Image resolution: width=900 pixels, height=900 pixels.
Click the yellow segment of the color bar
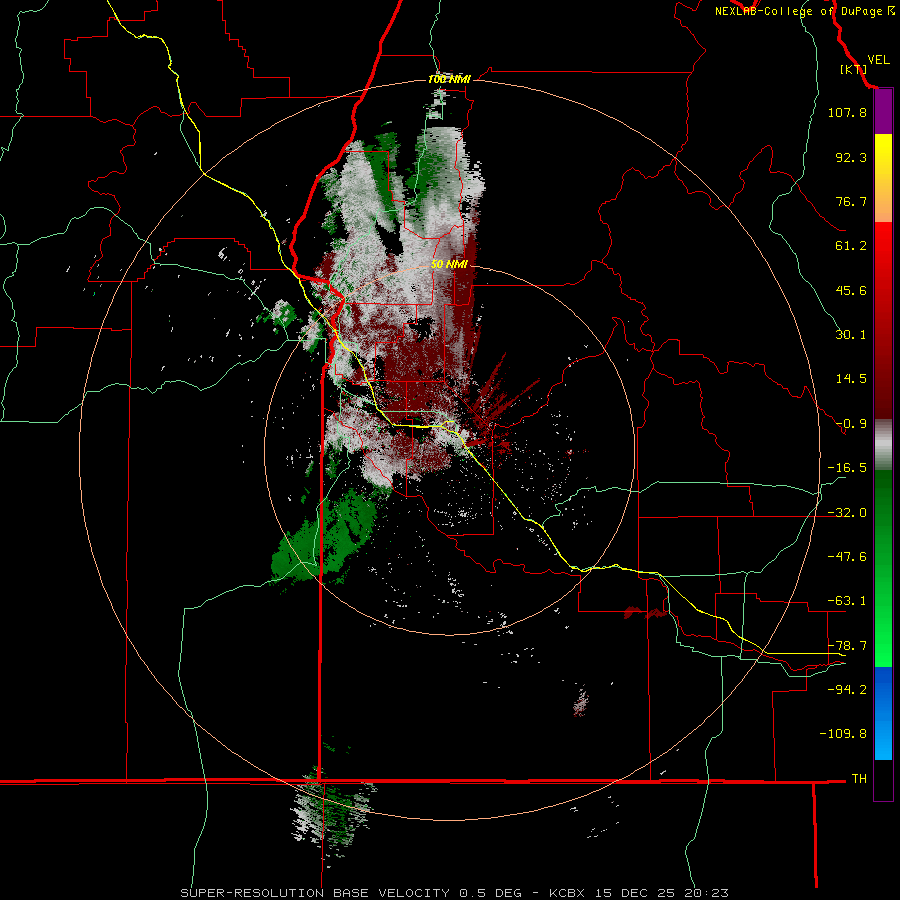pos(883,178)
